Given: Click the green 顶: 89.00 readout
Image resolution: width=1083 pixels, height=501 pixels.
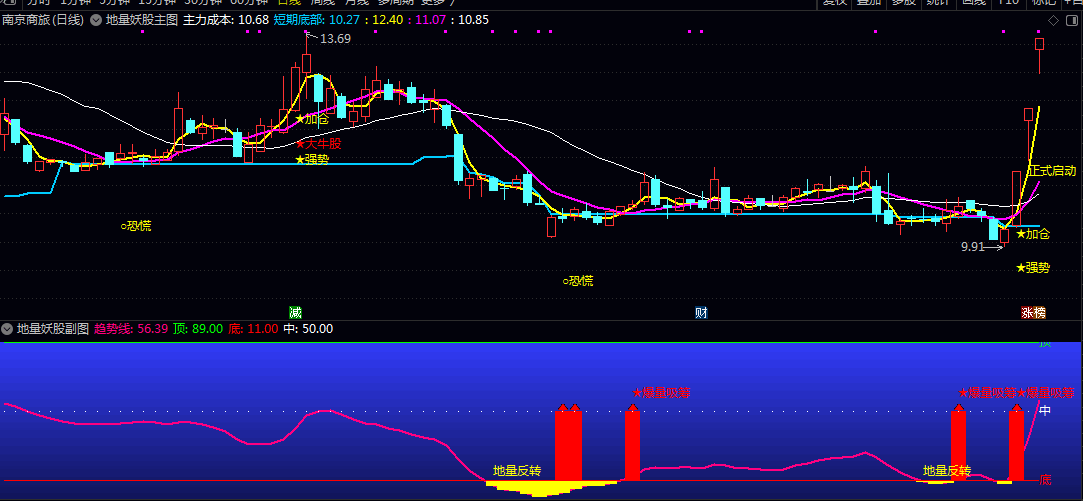Looking at the screenshot, I should point(198,329).
